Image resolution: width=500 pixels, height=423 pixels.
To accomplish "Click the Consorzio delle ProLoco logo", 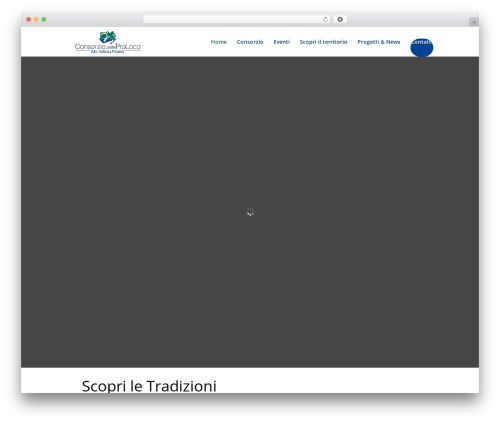I will pos(108,42).
